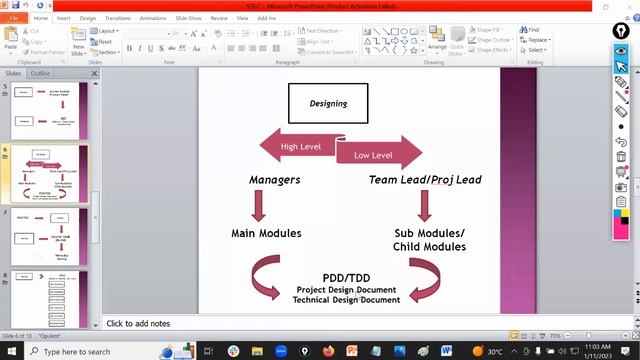Click the PowerPoint Help question mark
This screenshot has width=640, height=360.
[x=636, y=18]
